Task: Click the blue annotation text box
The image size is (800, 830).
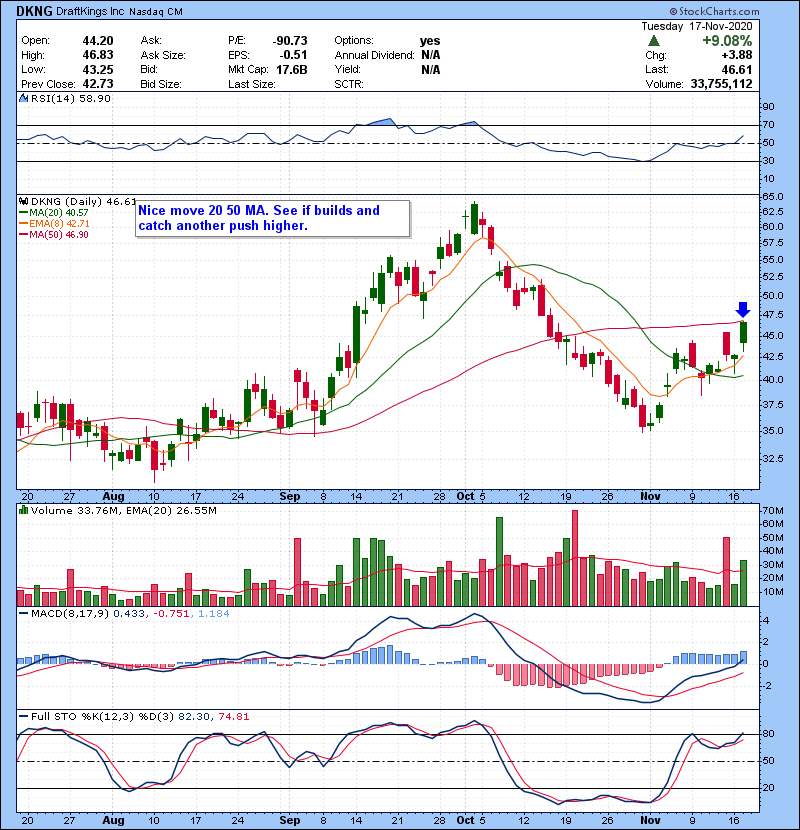Action: (x=272, y=218)
